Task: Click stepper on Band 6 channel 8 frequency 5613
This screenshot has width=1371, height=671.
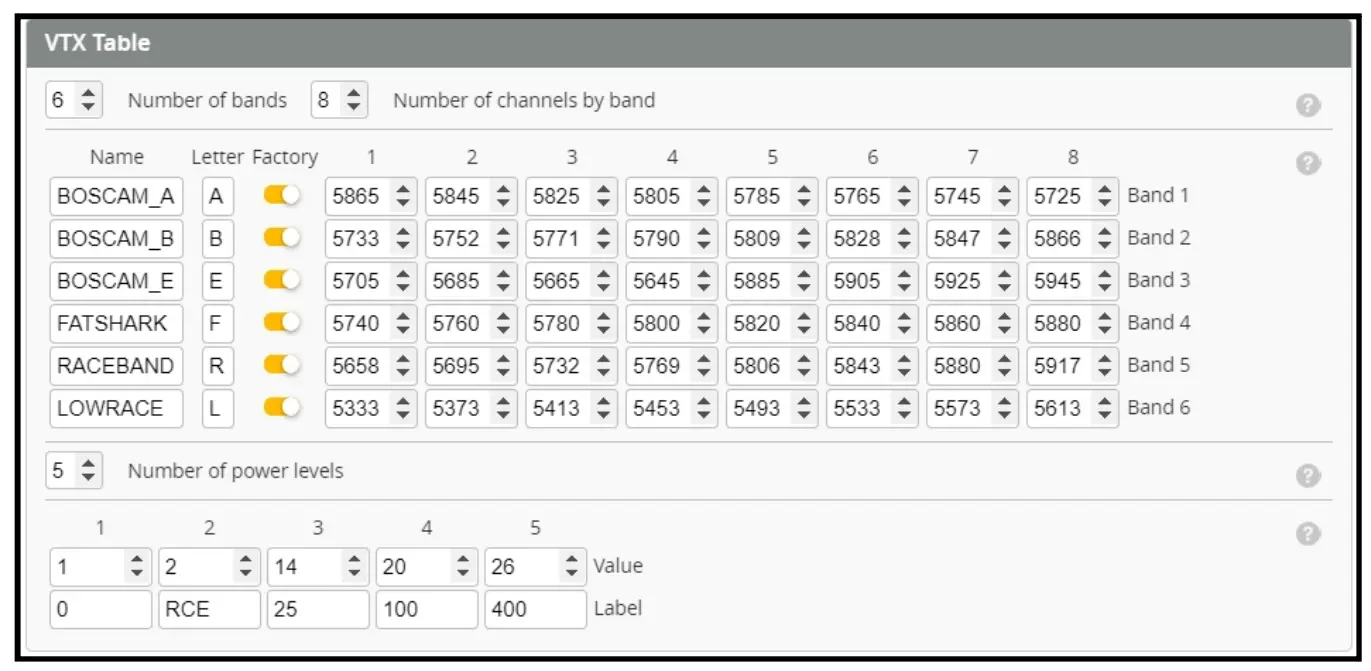Action: (1104, 408)
